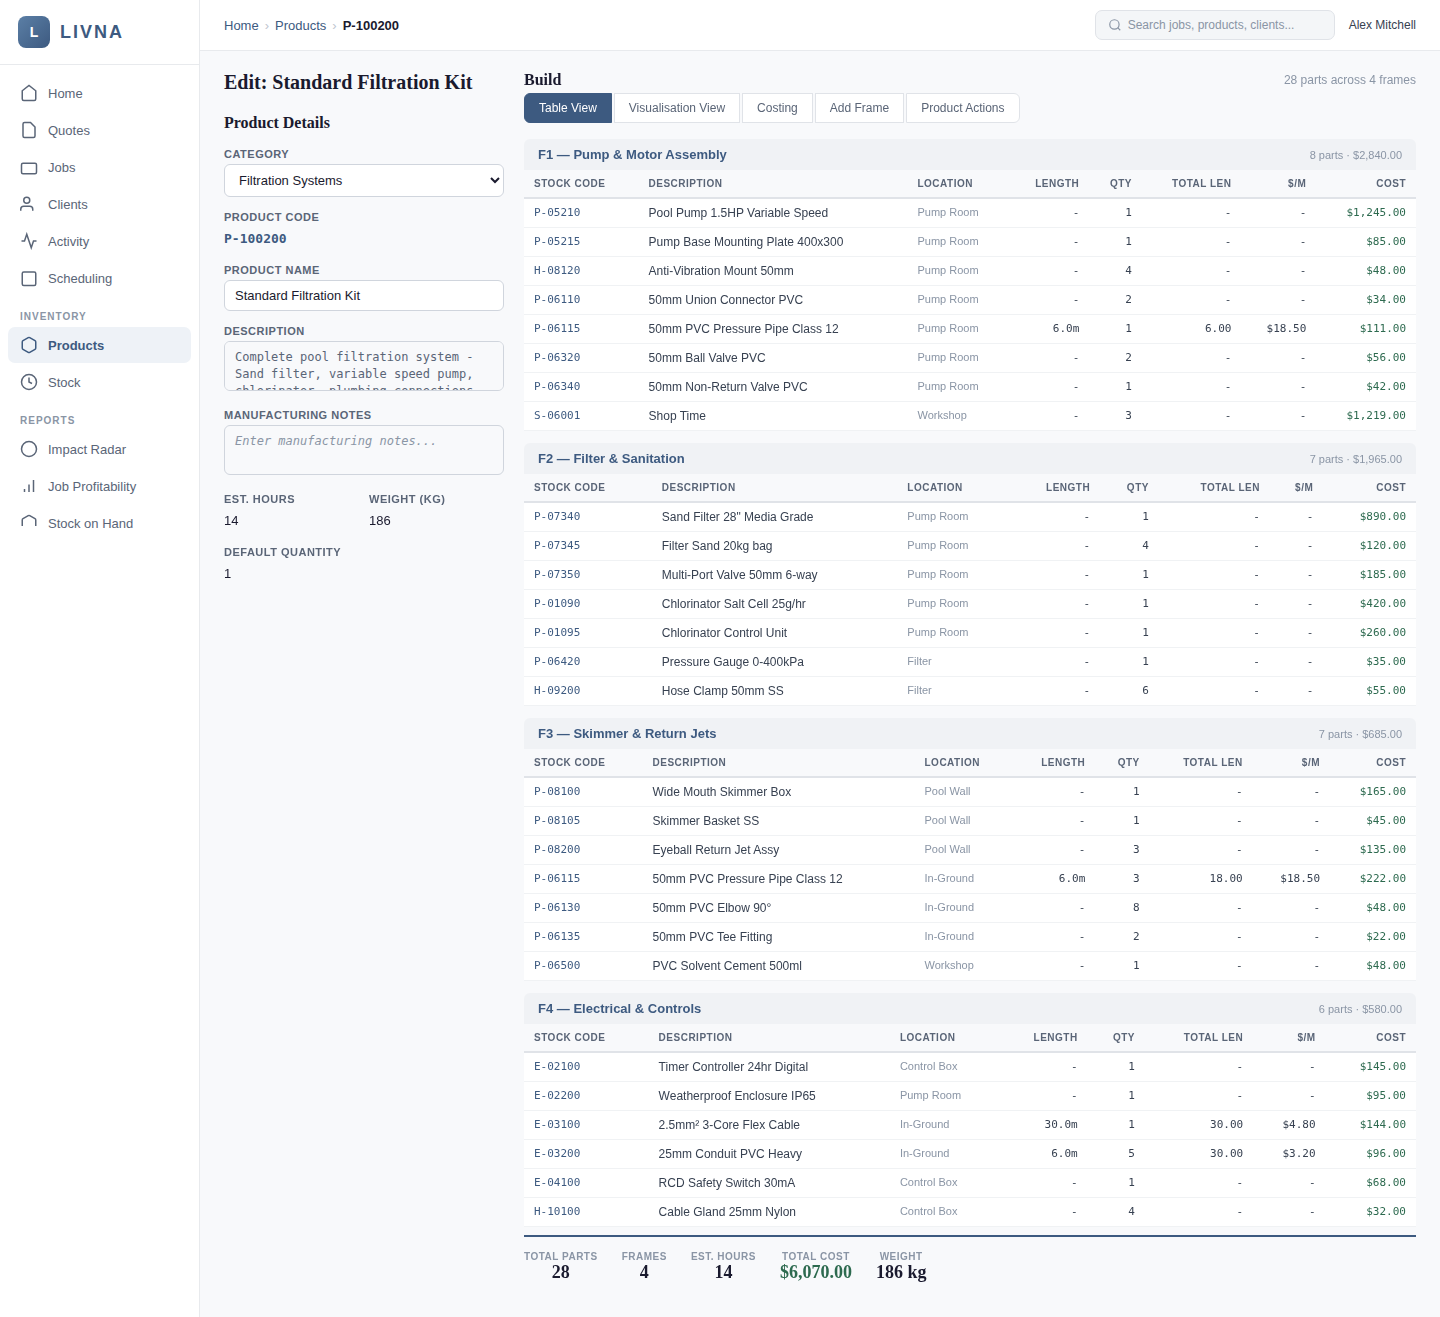Navigate to Products via breadcrumb link
This screenshot has width=1440, height=1317.
click(x=300, y=25)
